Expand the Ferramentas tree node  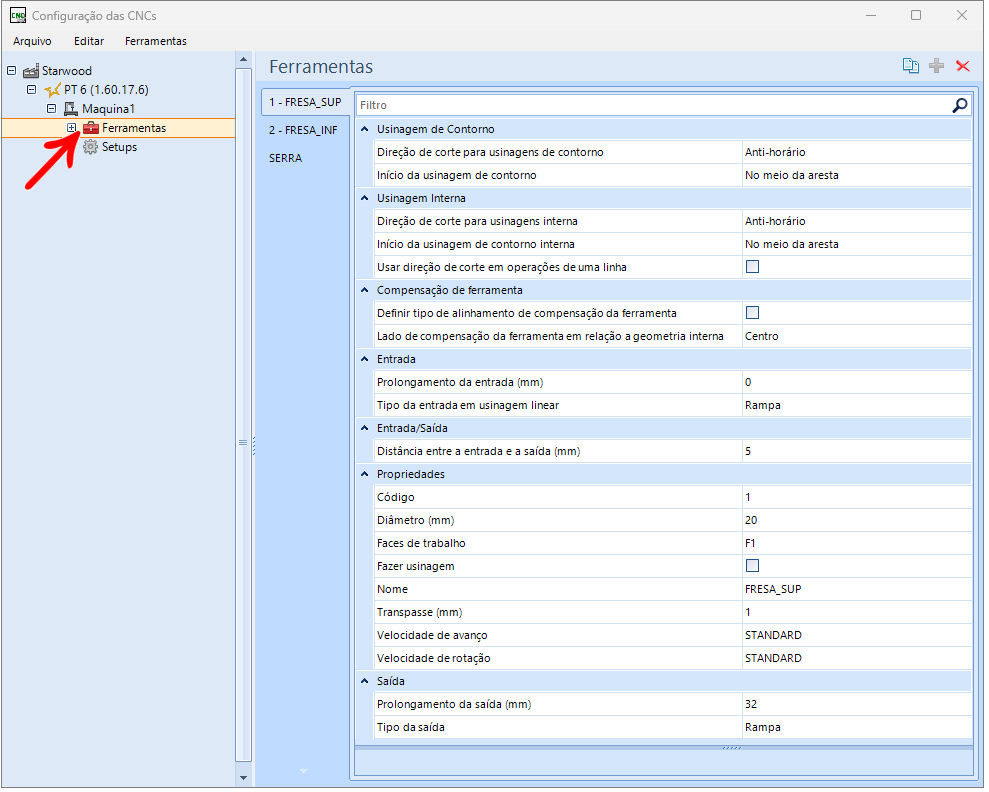point(72,128)
